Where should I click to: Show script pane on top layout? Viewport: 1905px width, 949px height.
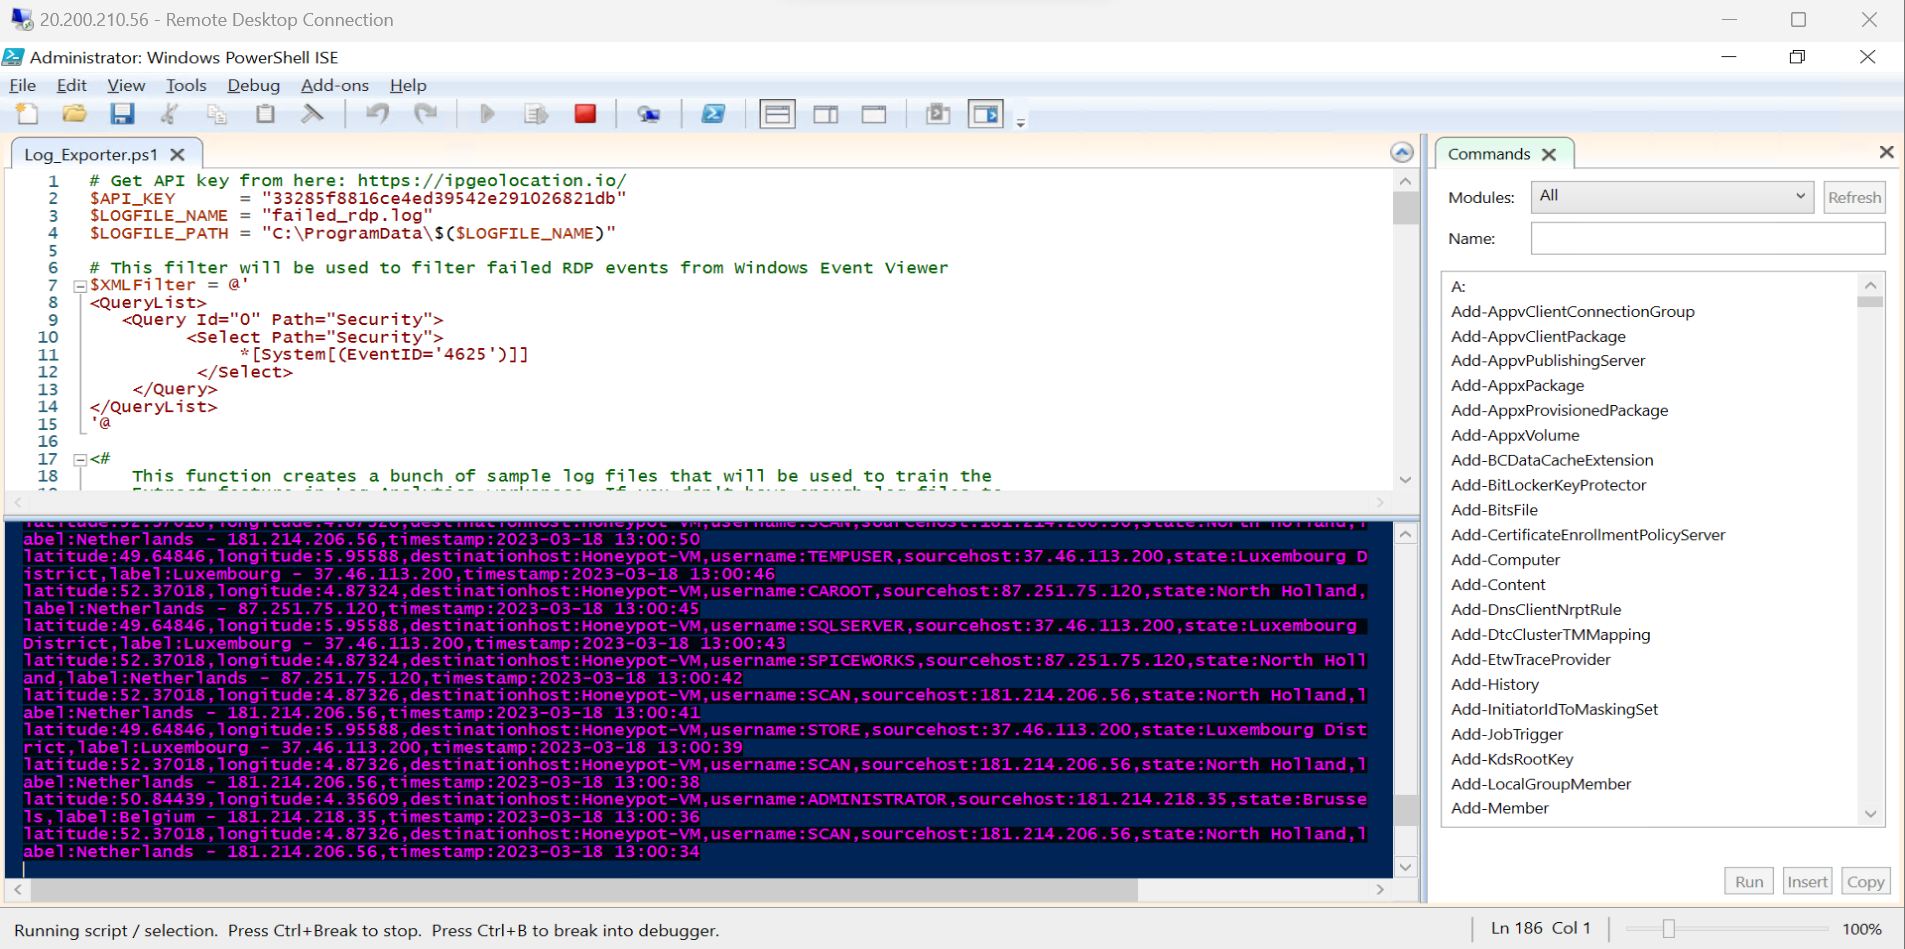(x=777, y=114)
